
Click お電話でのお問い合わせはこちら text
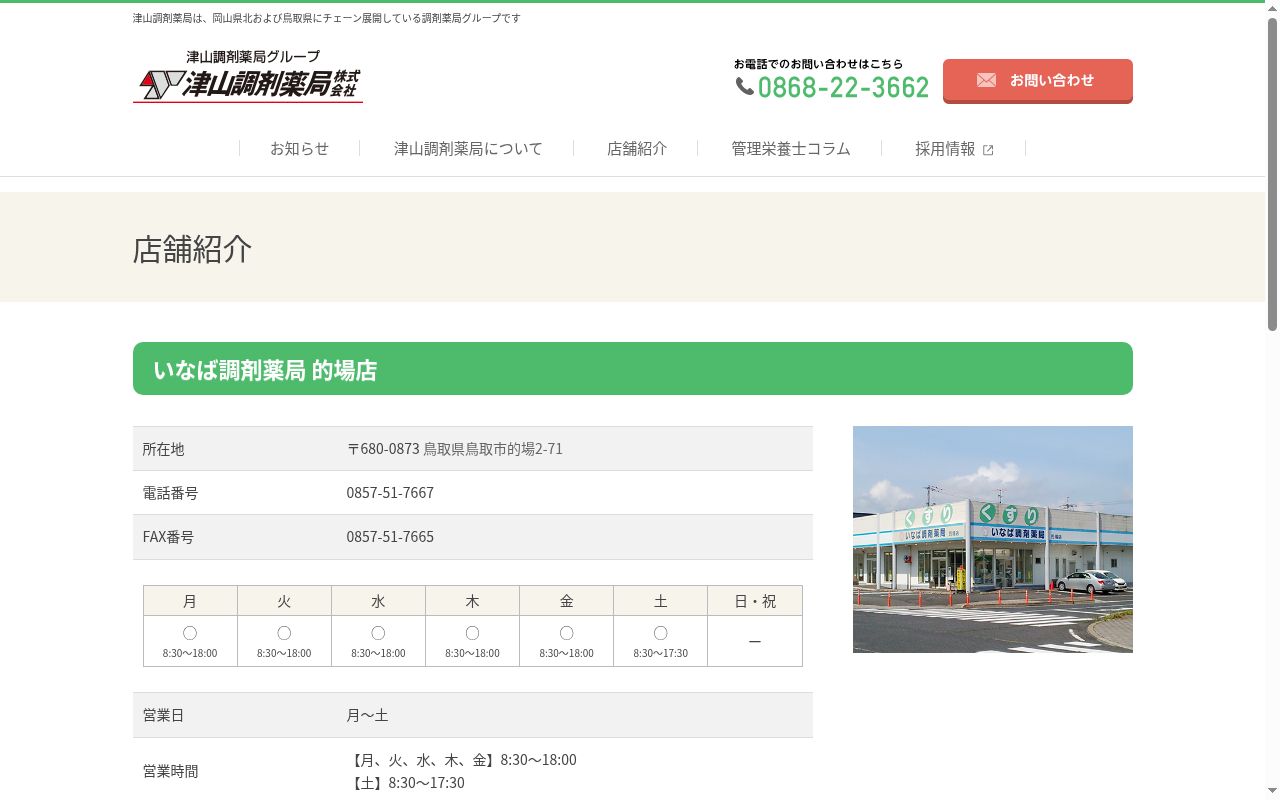[818, 64]
